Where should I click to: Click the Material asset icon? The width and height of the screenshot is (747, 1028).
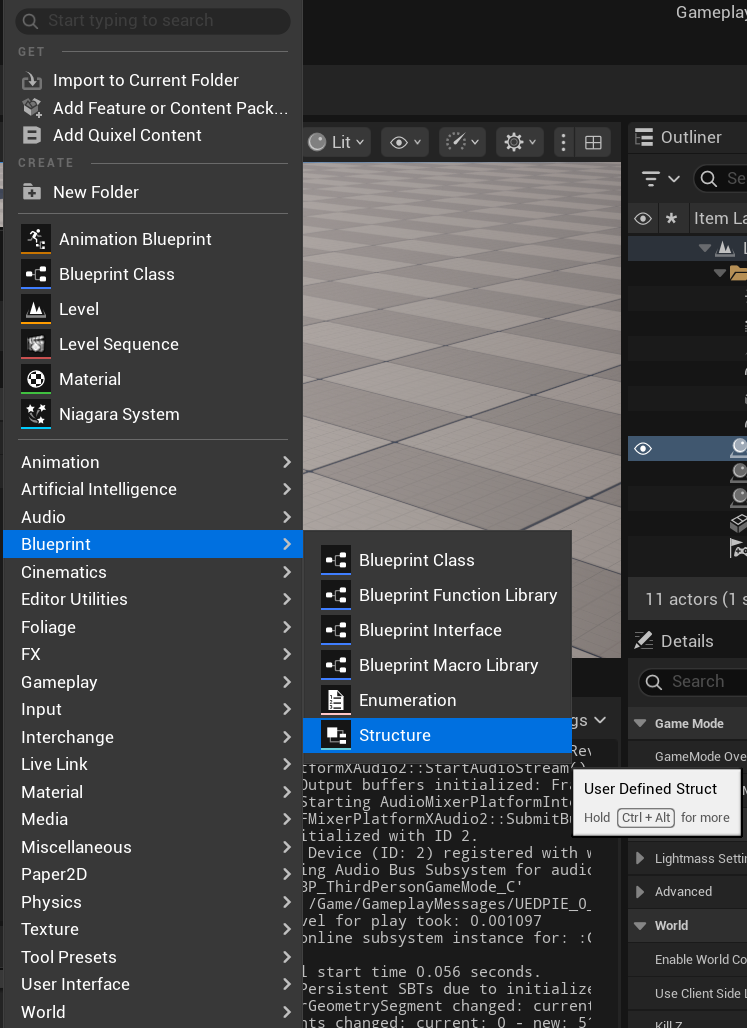[36, 379]
